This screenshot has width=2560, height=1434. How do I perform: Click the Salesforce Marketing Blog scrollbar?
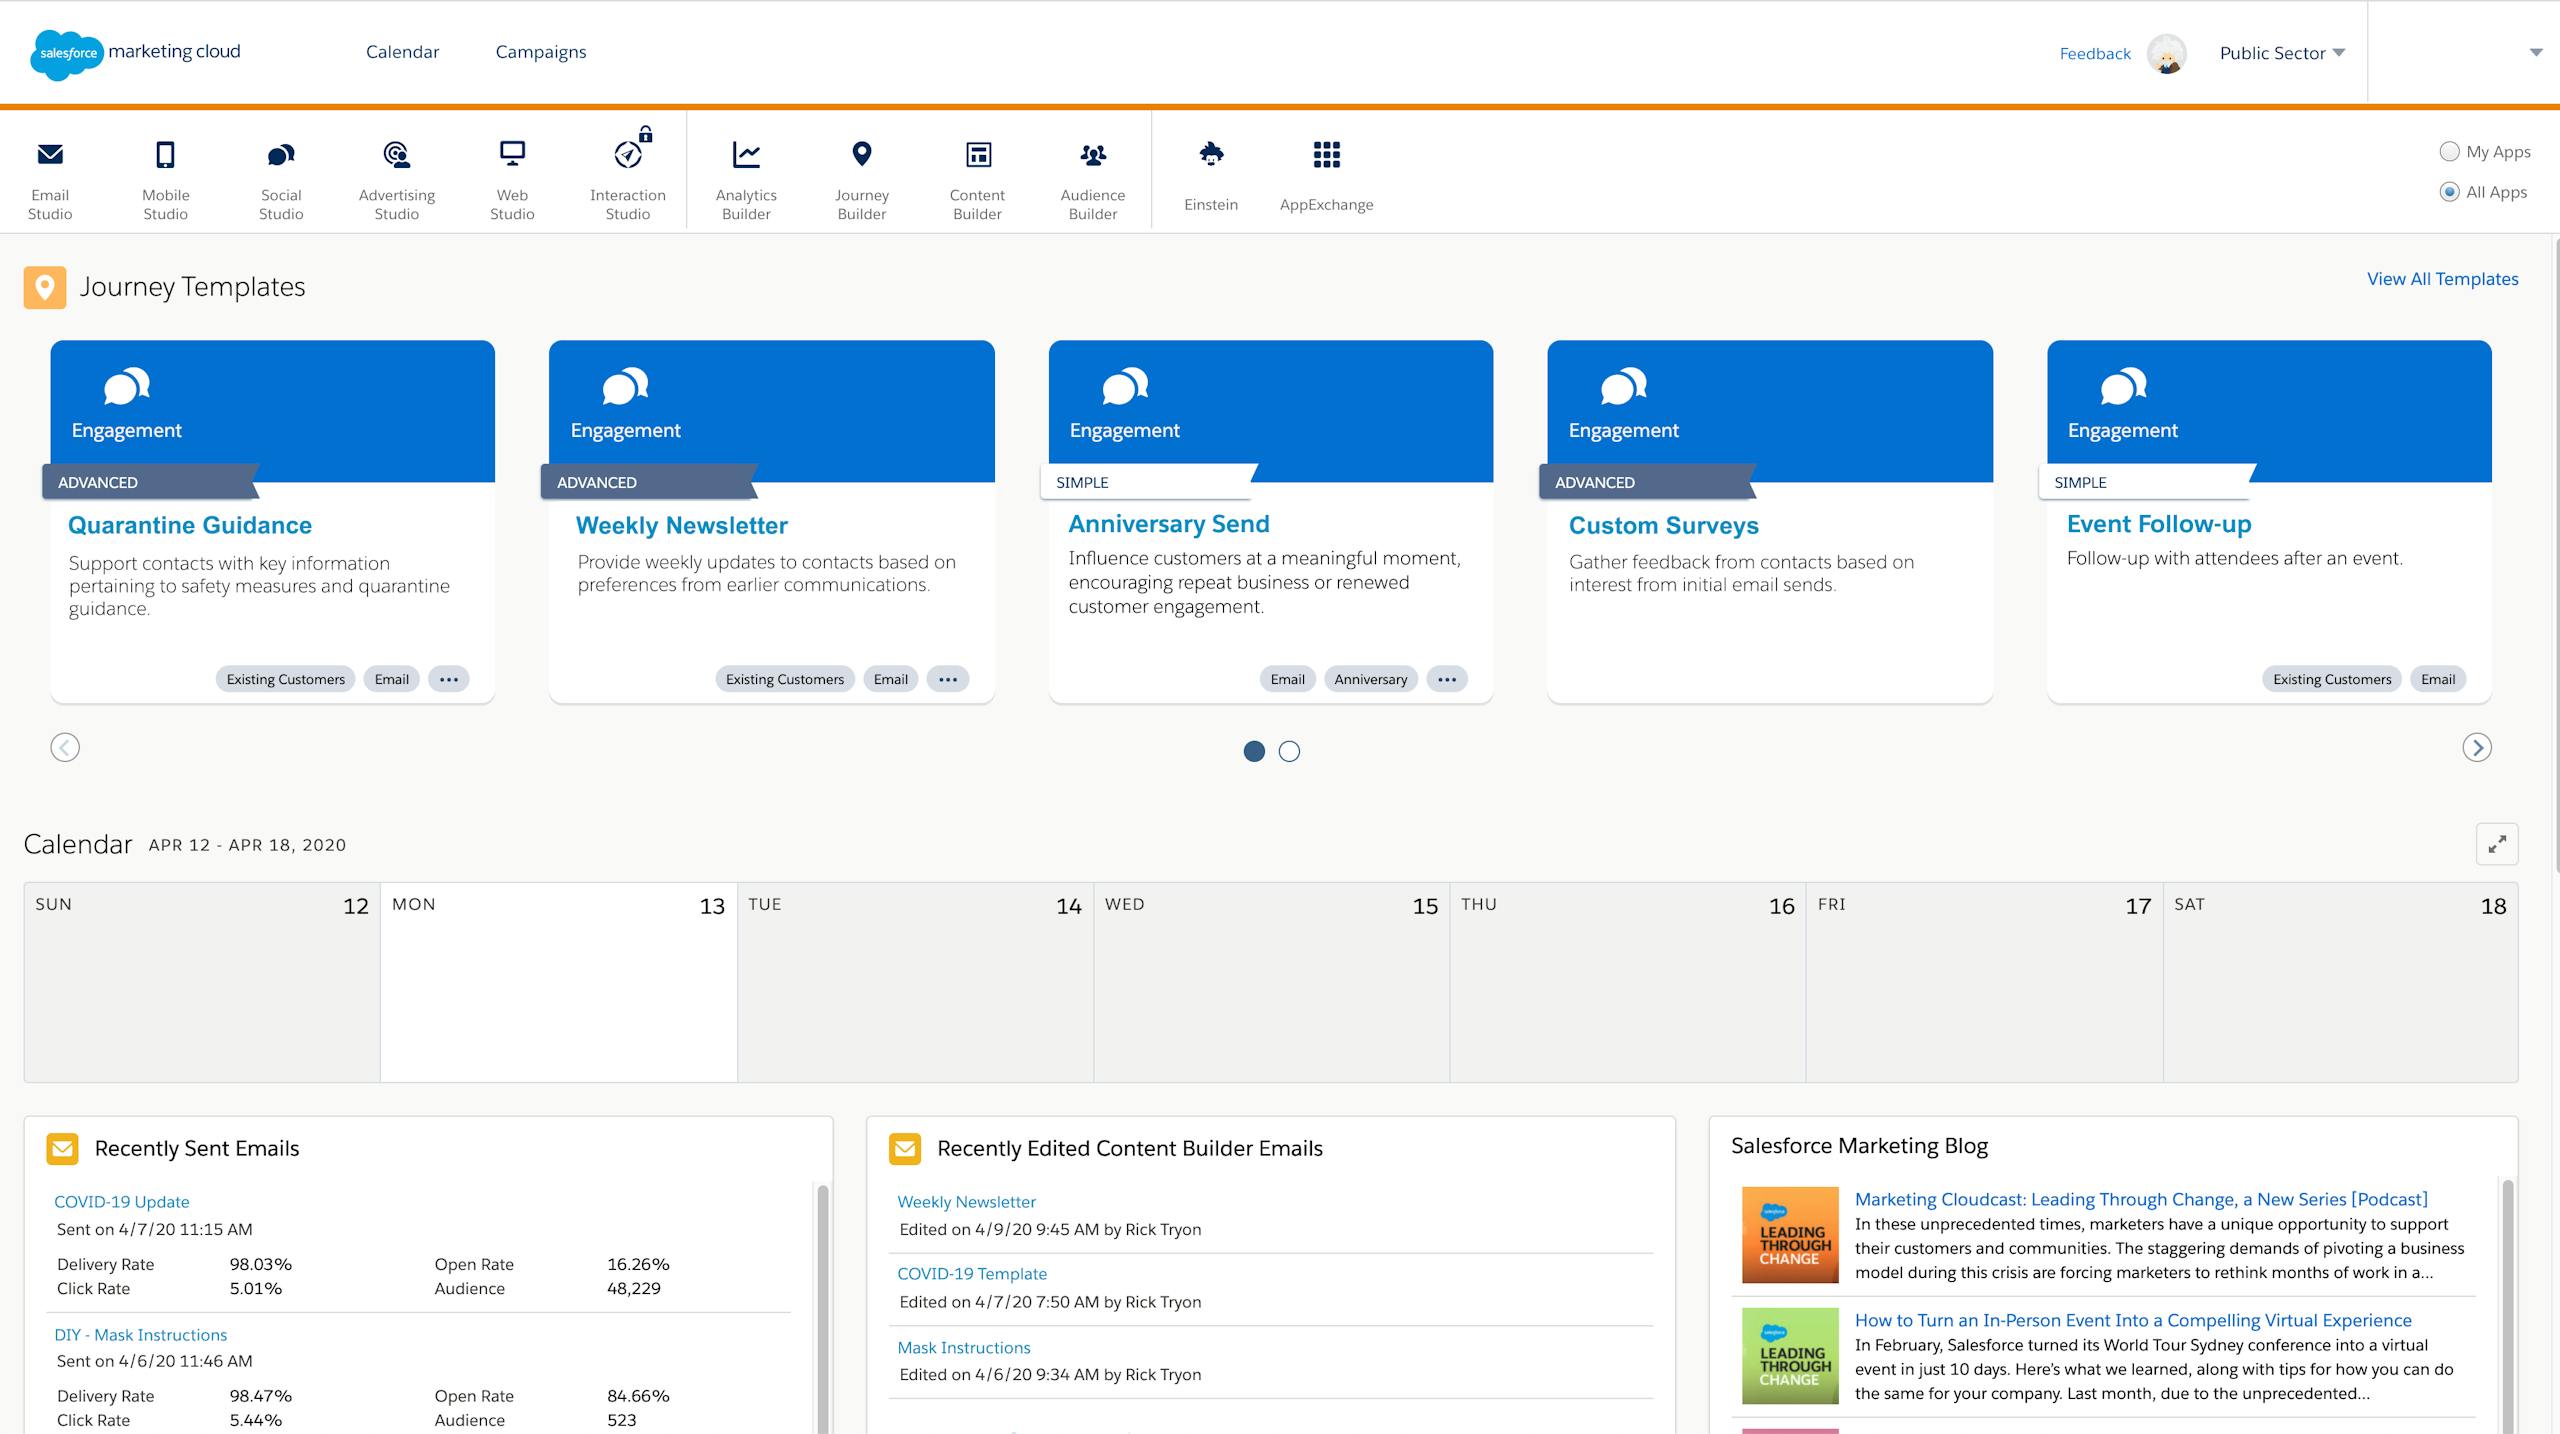(2508, 1305)
